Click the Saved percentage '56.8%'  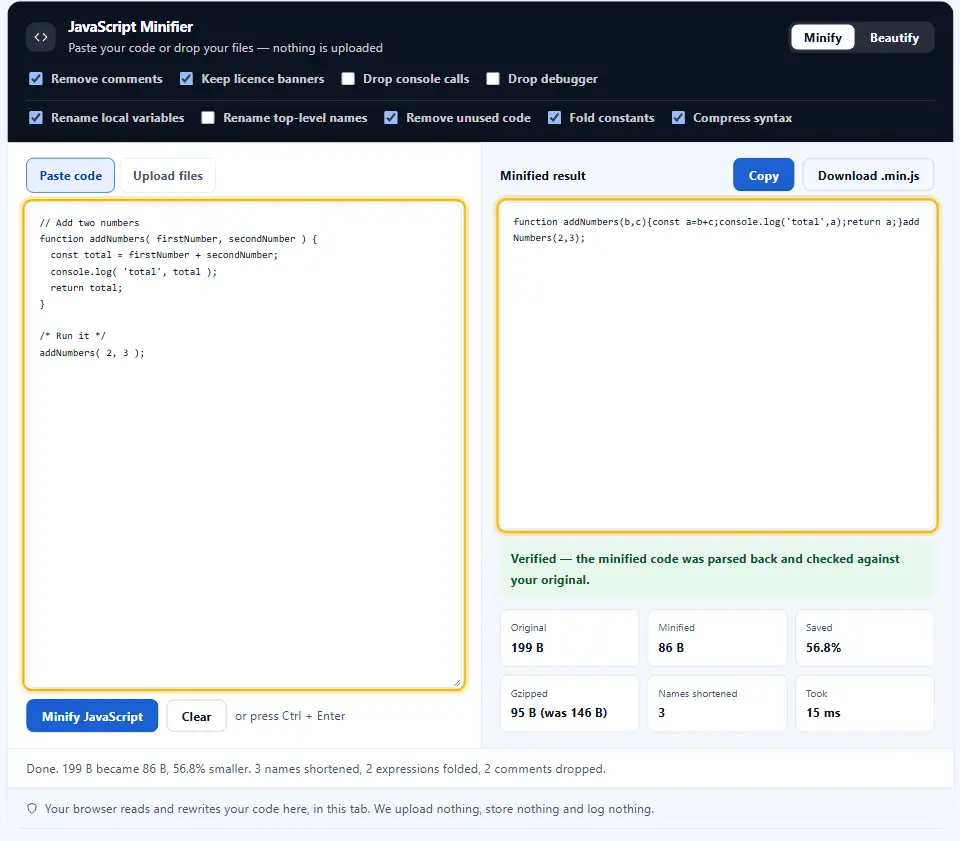point(823,648)
